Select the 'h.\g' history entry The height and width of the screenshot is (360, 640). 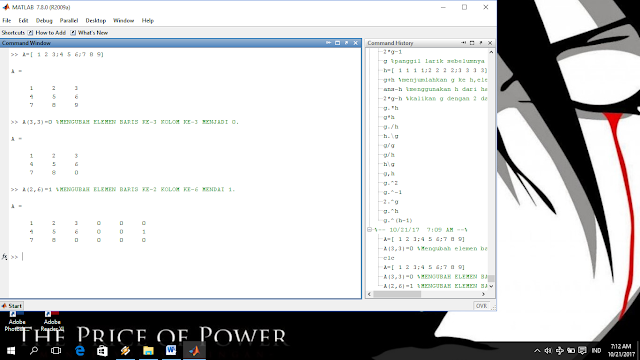(x=391, y=136)
